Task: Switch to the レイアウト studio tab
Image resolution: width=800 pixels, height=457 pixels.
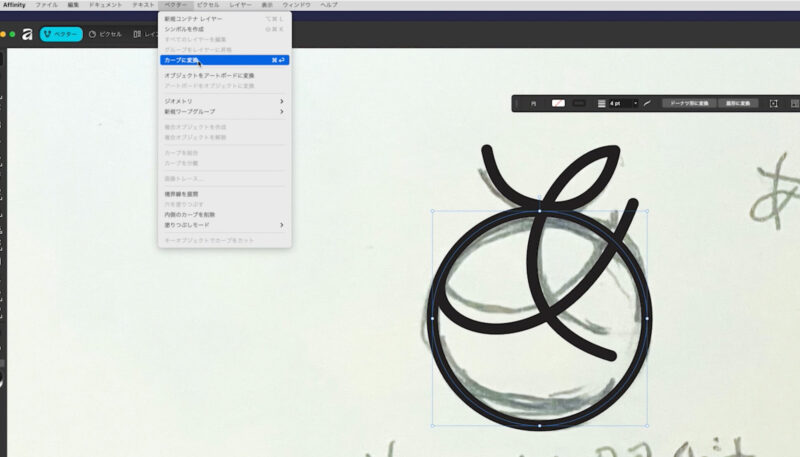Action: 145,34
